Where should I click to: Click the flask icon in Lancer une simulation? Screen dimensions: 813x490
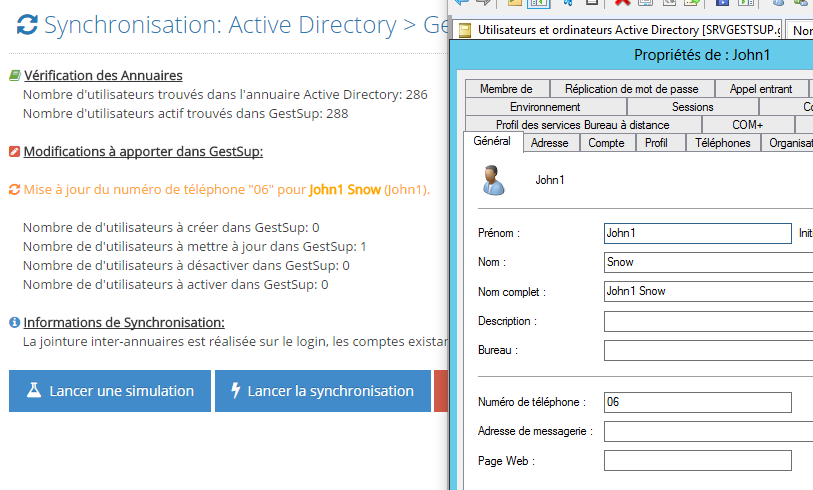tap(34, 390)
